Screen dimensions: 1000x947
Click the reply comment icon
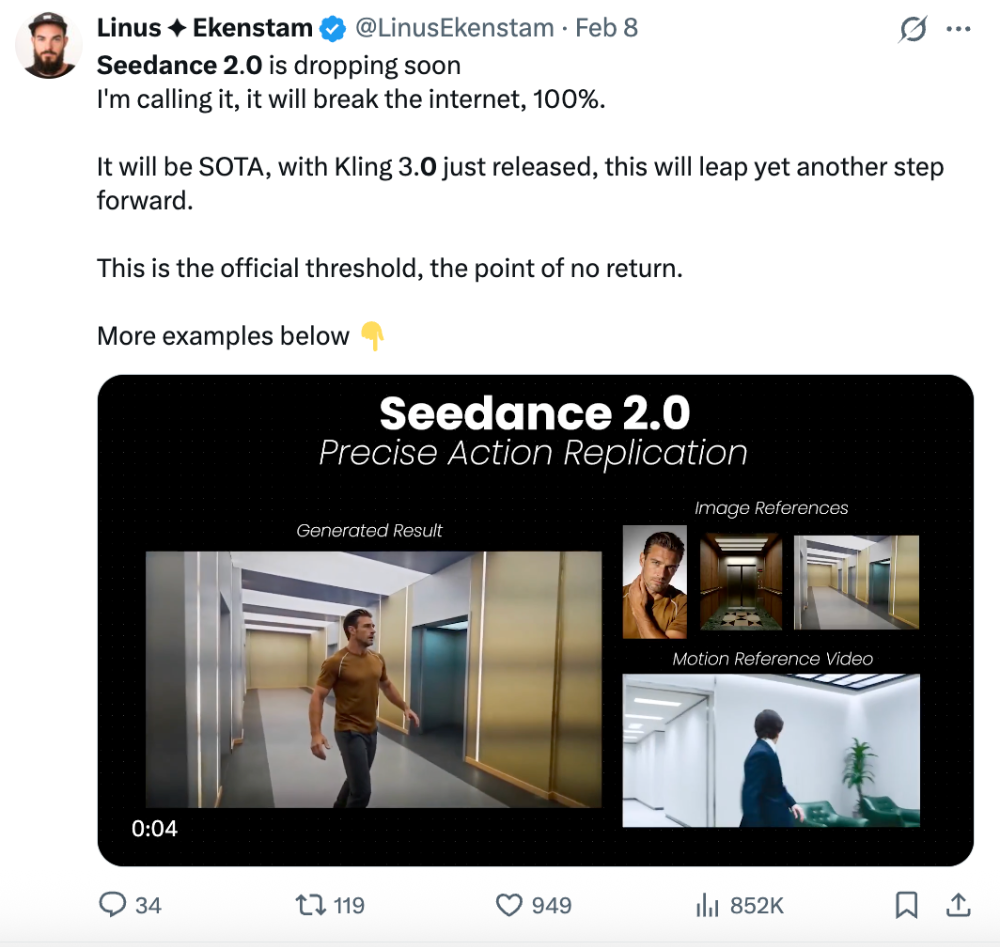[111, 905]
